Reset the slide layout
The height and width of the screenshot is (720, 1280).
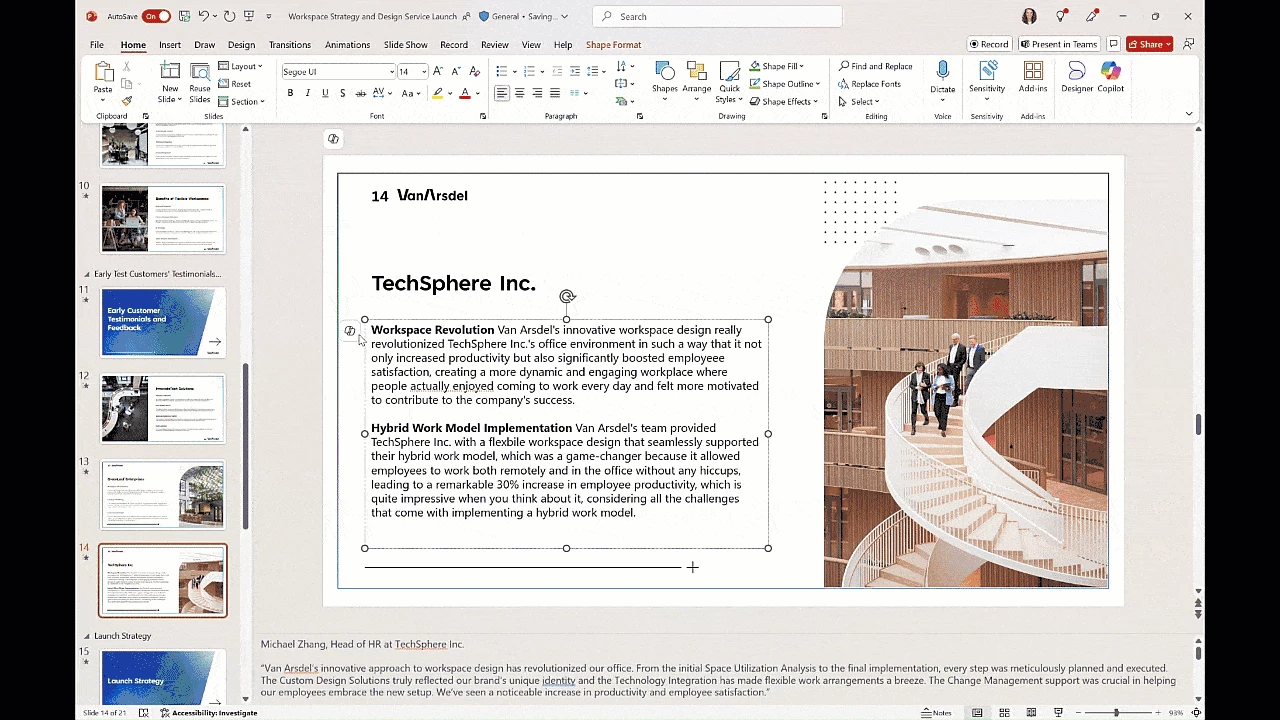tap(235, 84)
